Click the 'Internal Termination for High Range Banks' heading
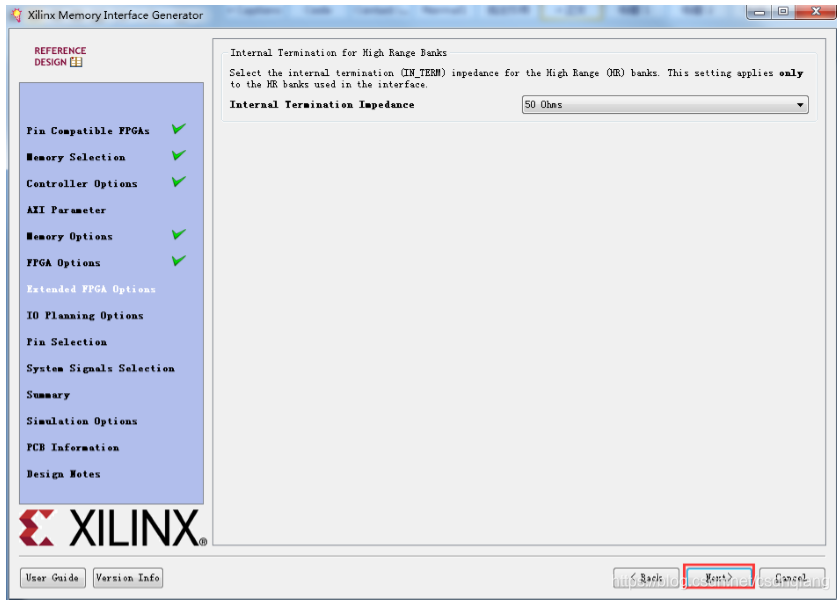The image size is (839, 600). [338, 52]
